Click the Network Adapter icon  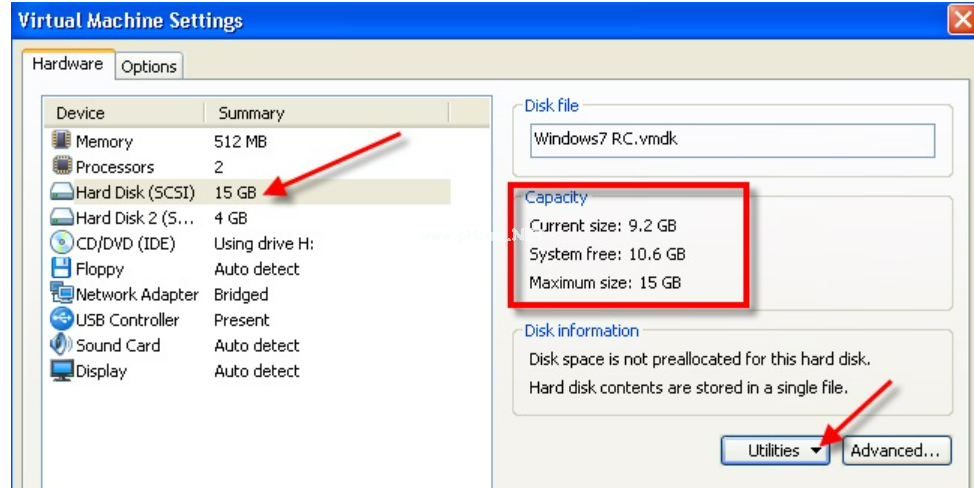tap(62, 294)
